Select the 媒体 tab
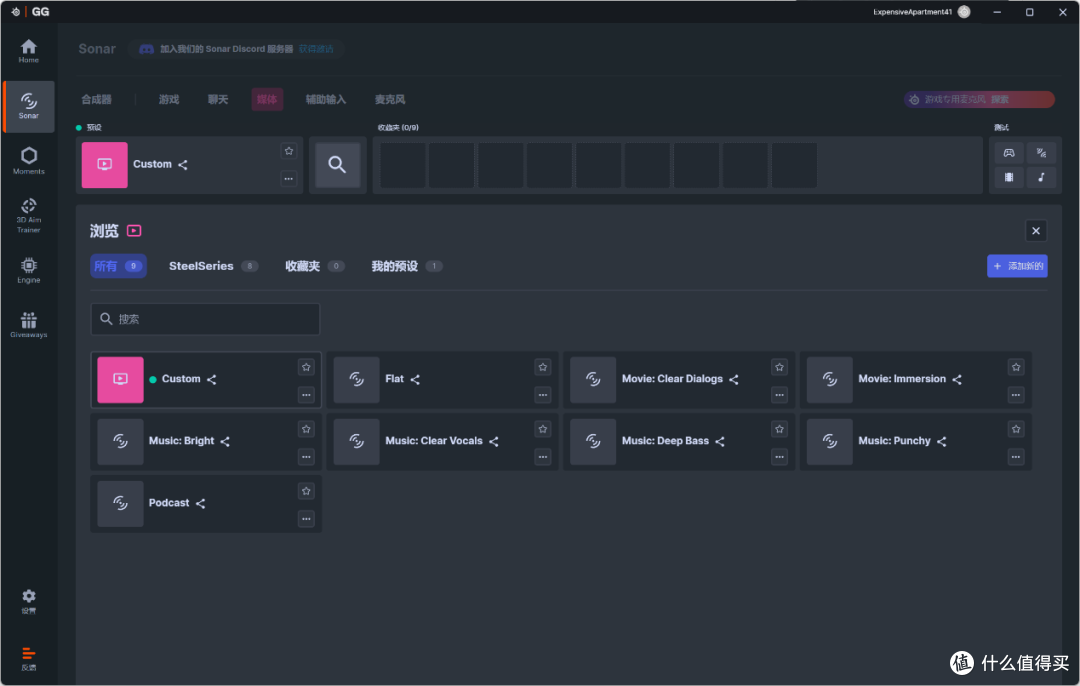The width and height of the screenshot is (1080, 686). click(267, 99)
